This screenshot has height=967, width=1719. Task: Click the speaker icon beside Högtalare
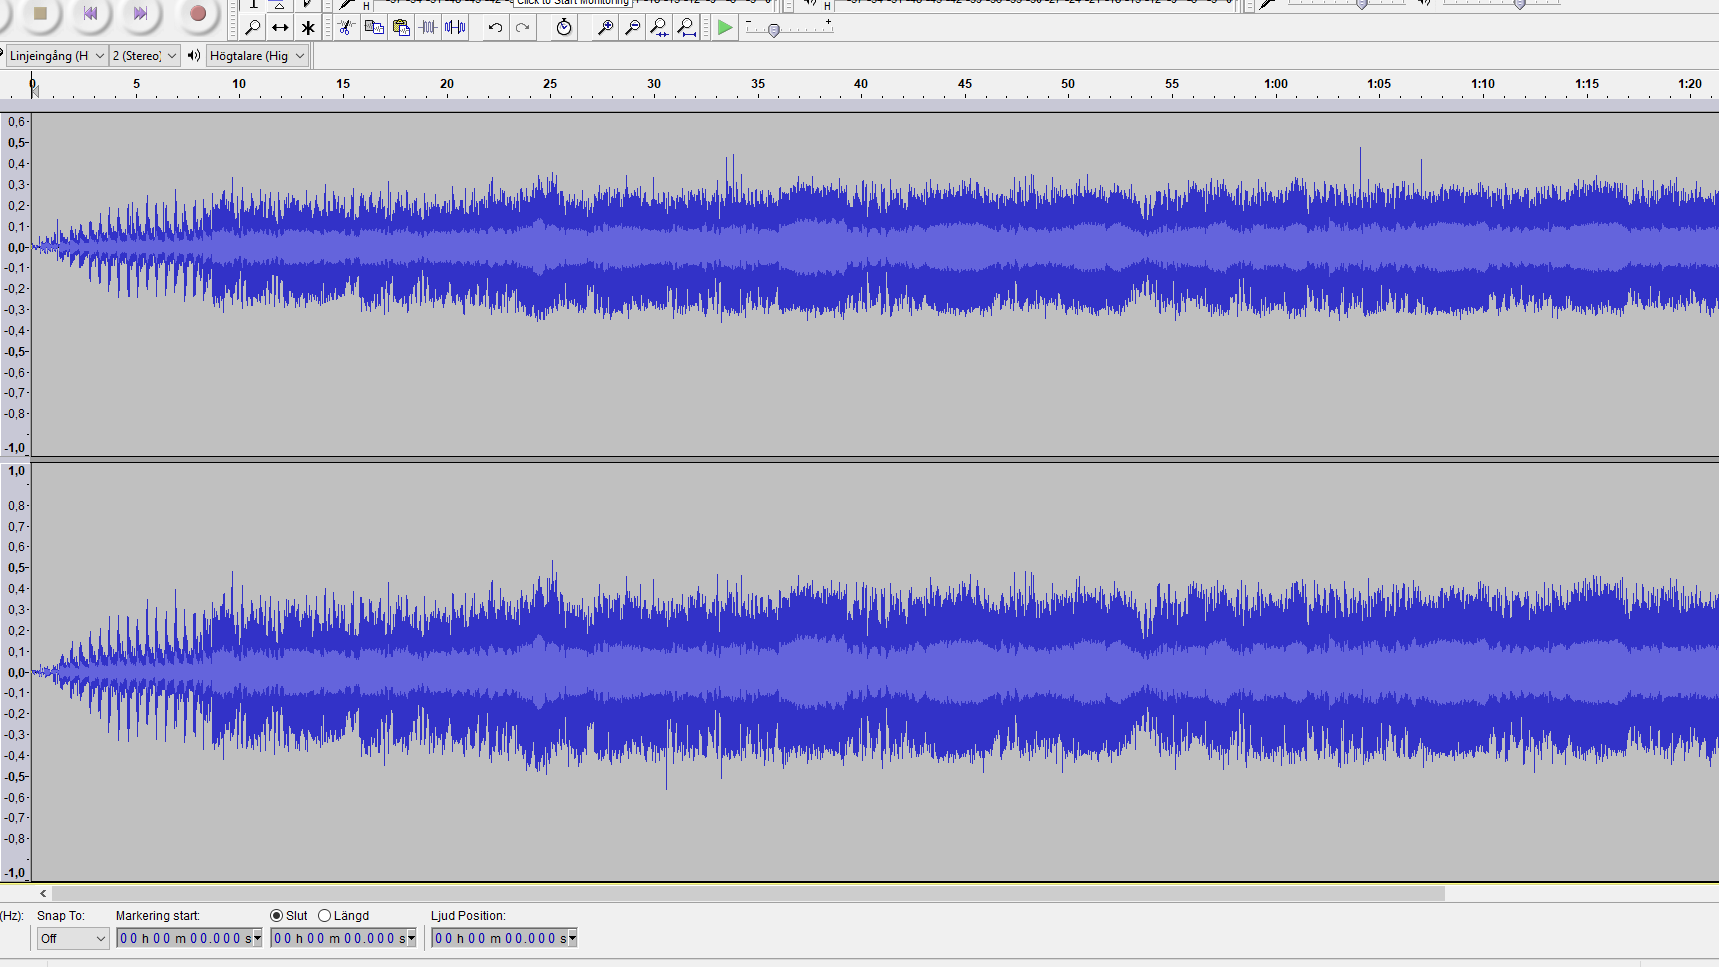click(193, 56)
